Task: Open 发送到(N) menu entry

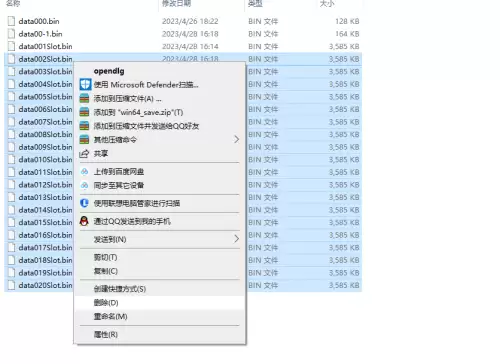Action: pos(160,239)
